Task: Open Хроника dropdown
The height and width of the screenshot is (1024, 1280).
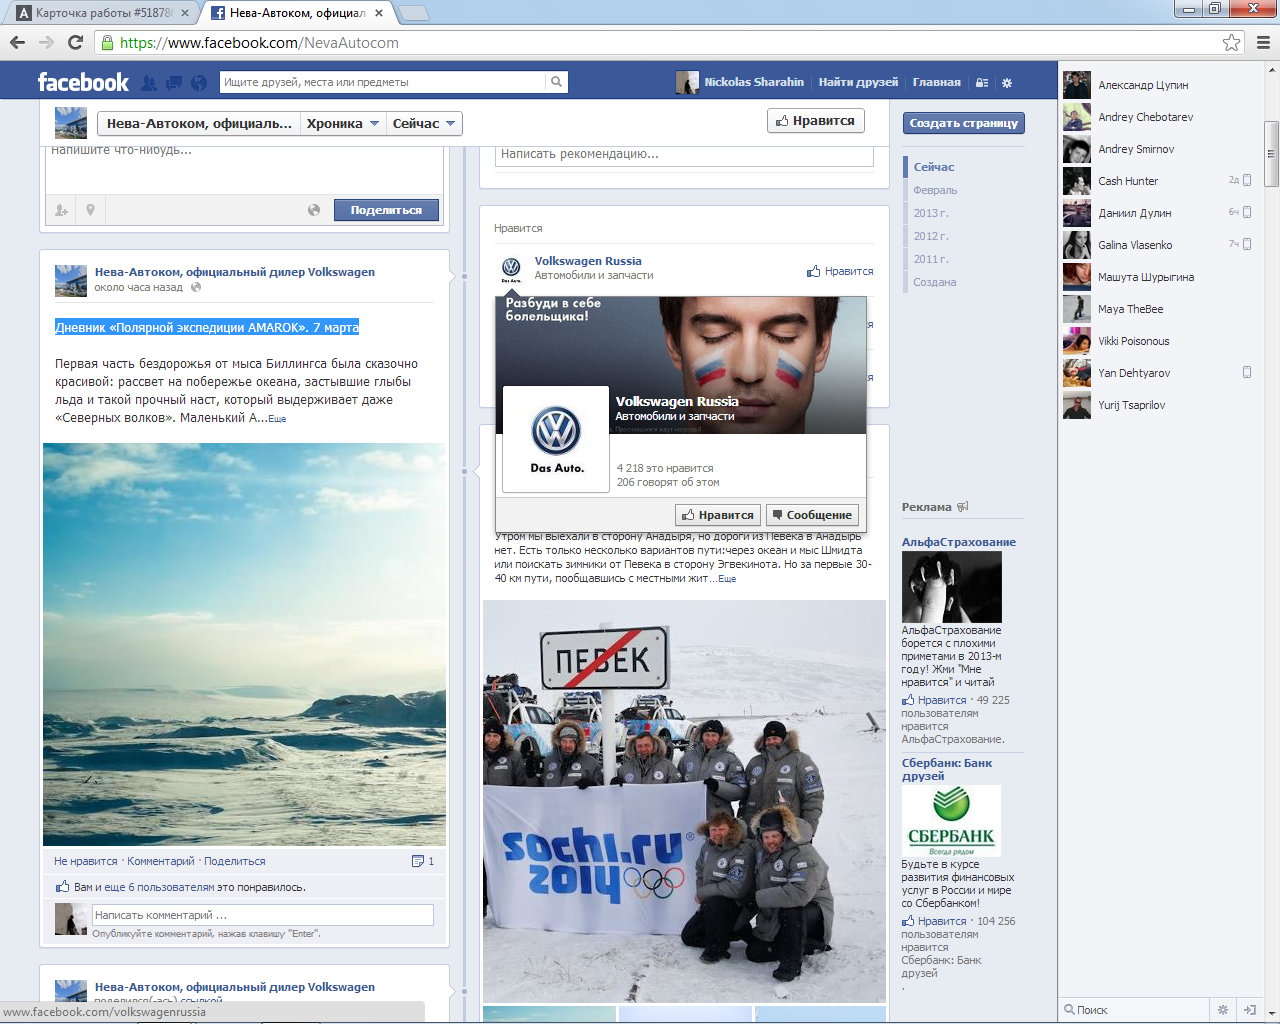Action: (x=343, y=123)
